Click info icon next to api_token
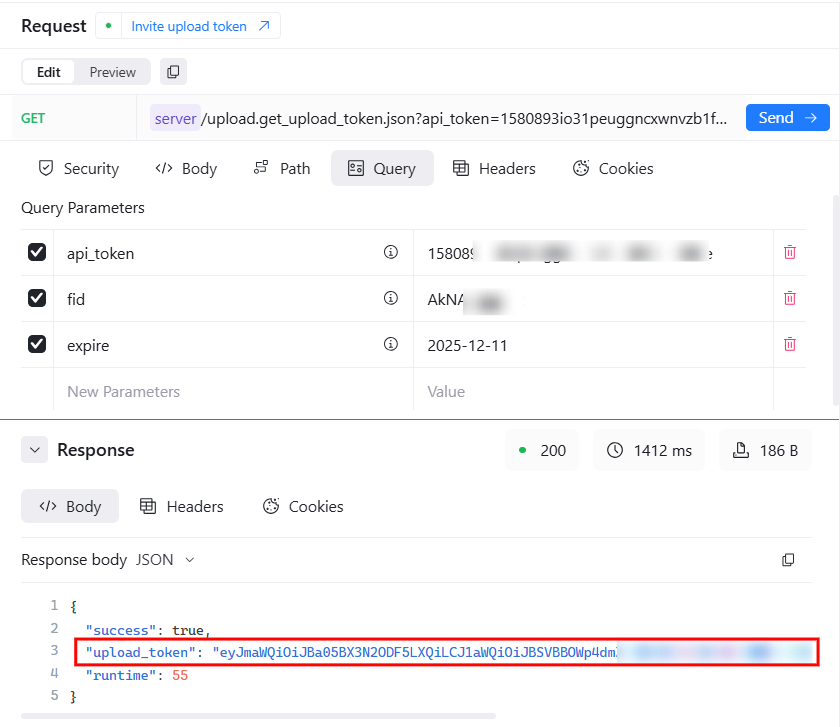840x727 pixels. [x=391, y=253]
